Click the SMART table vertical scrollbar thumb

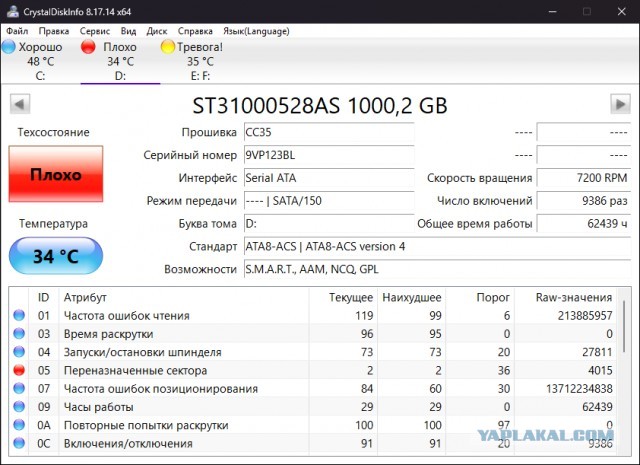tap(624, 326)
